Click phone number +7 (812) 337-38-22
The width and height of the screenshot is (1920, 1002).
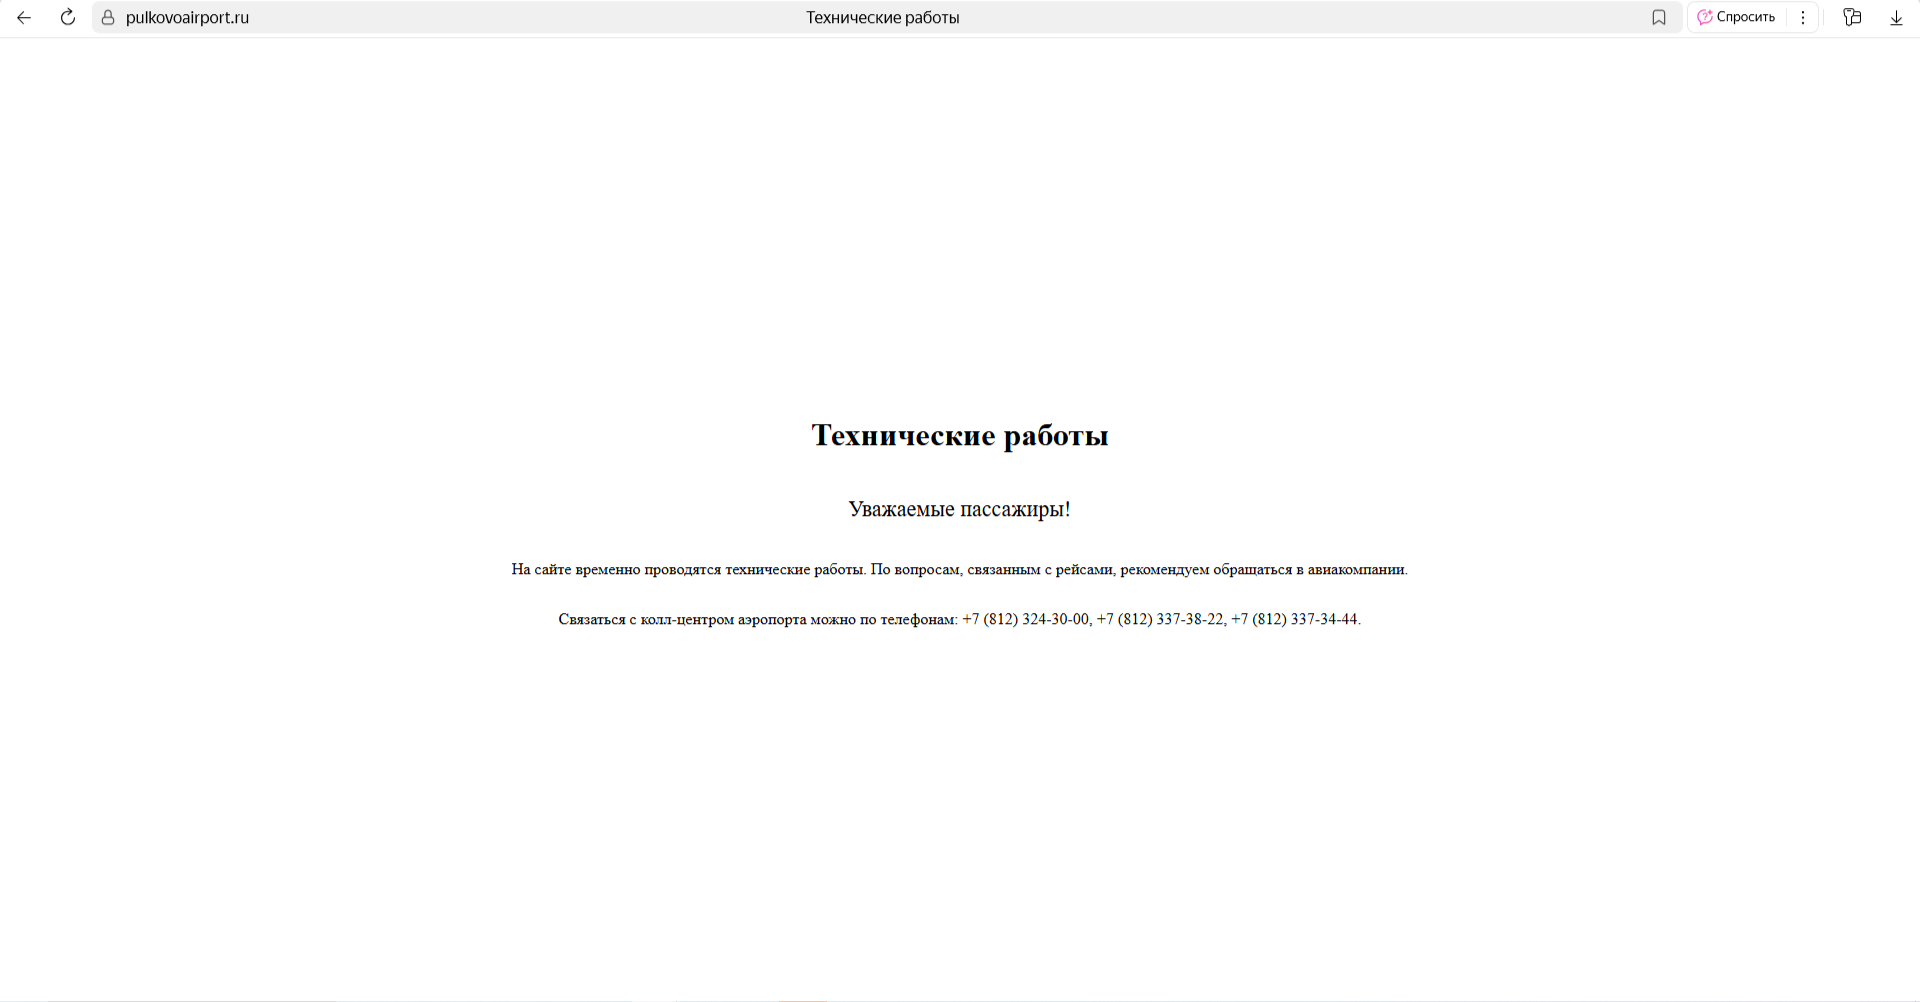click(1160, 619)
